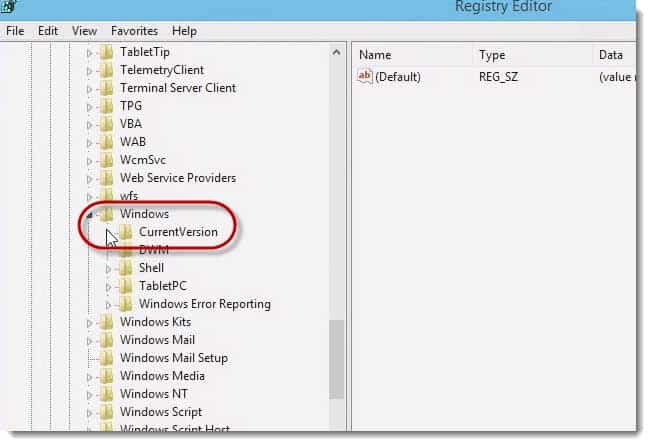
Task: Click the tree scrollbar up arrow
Action: (337, 52)
